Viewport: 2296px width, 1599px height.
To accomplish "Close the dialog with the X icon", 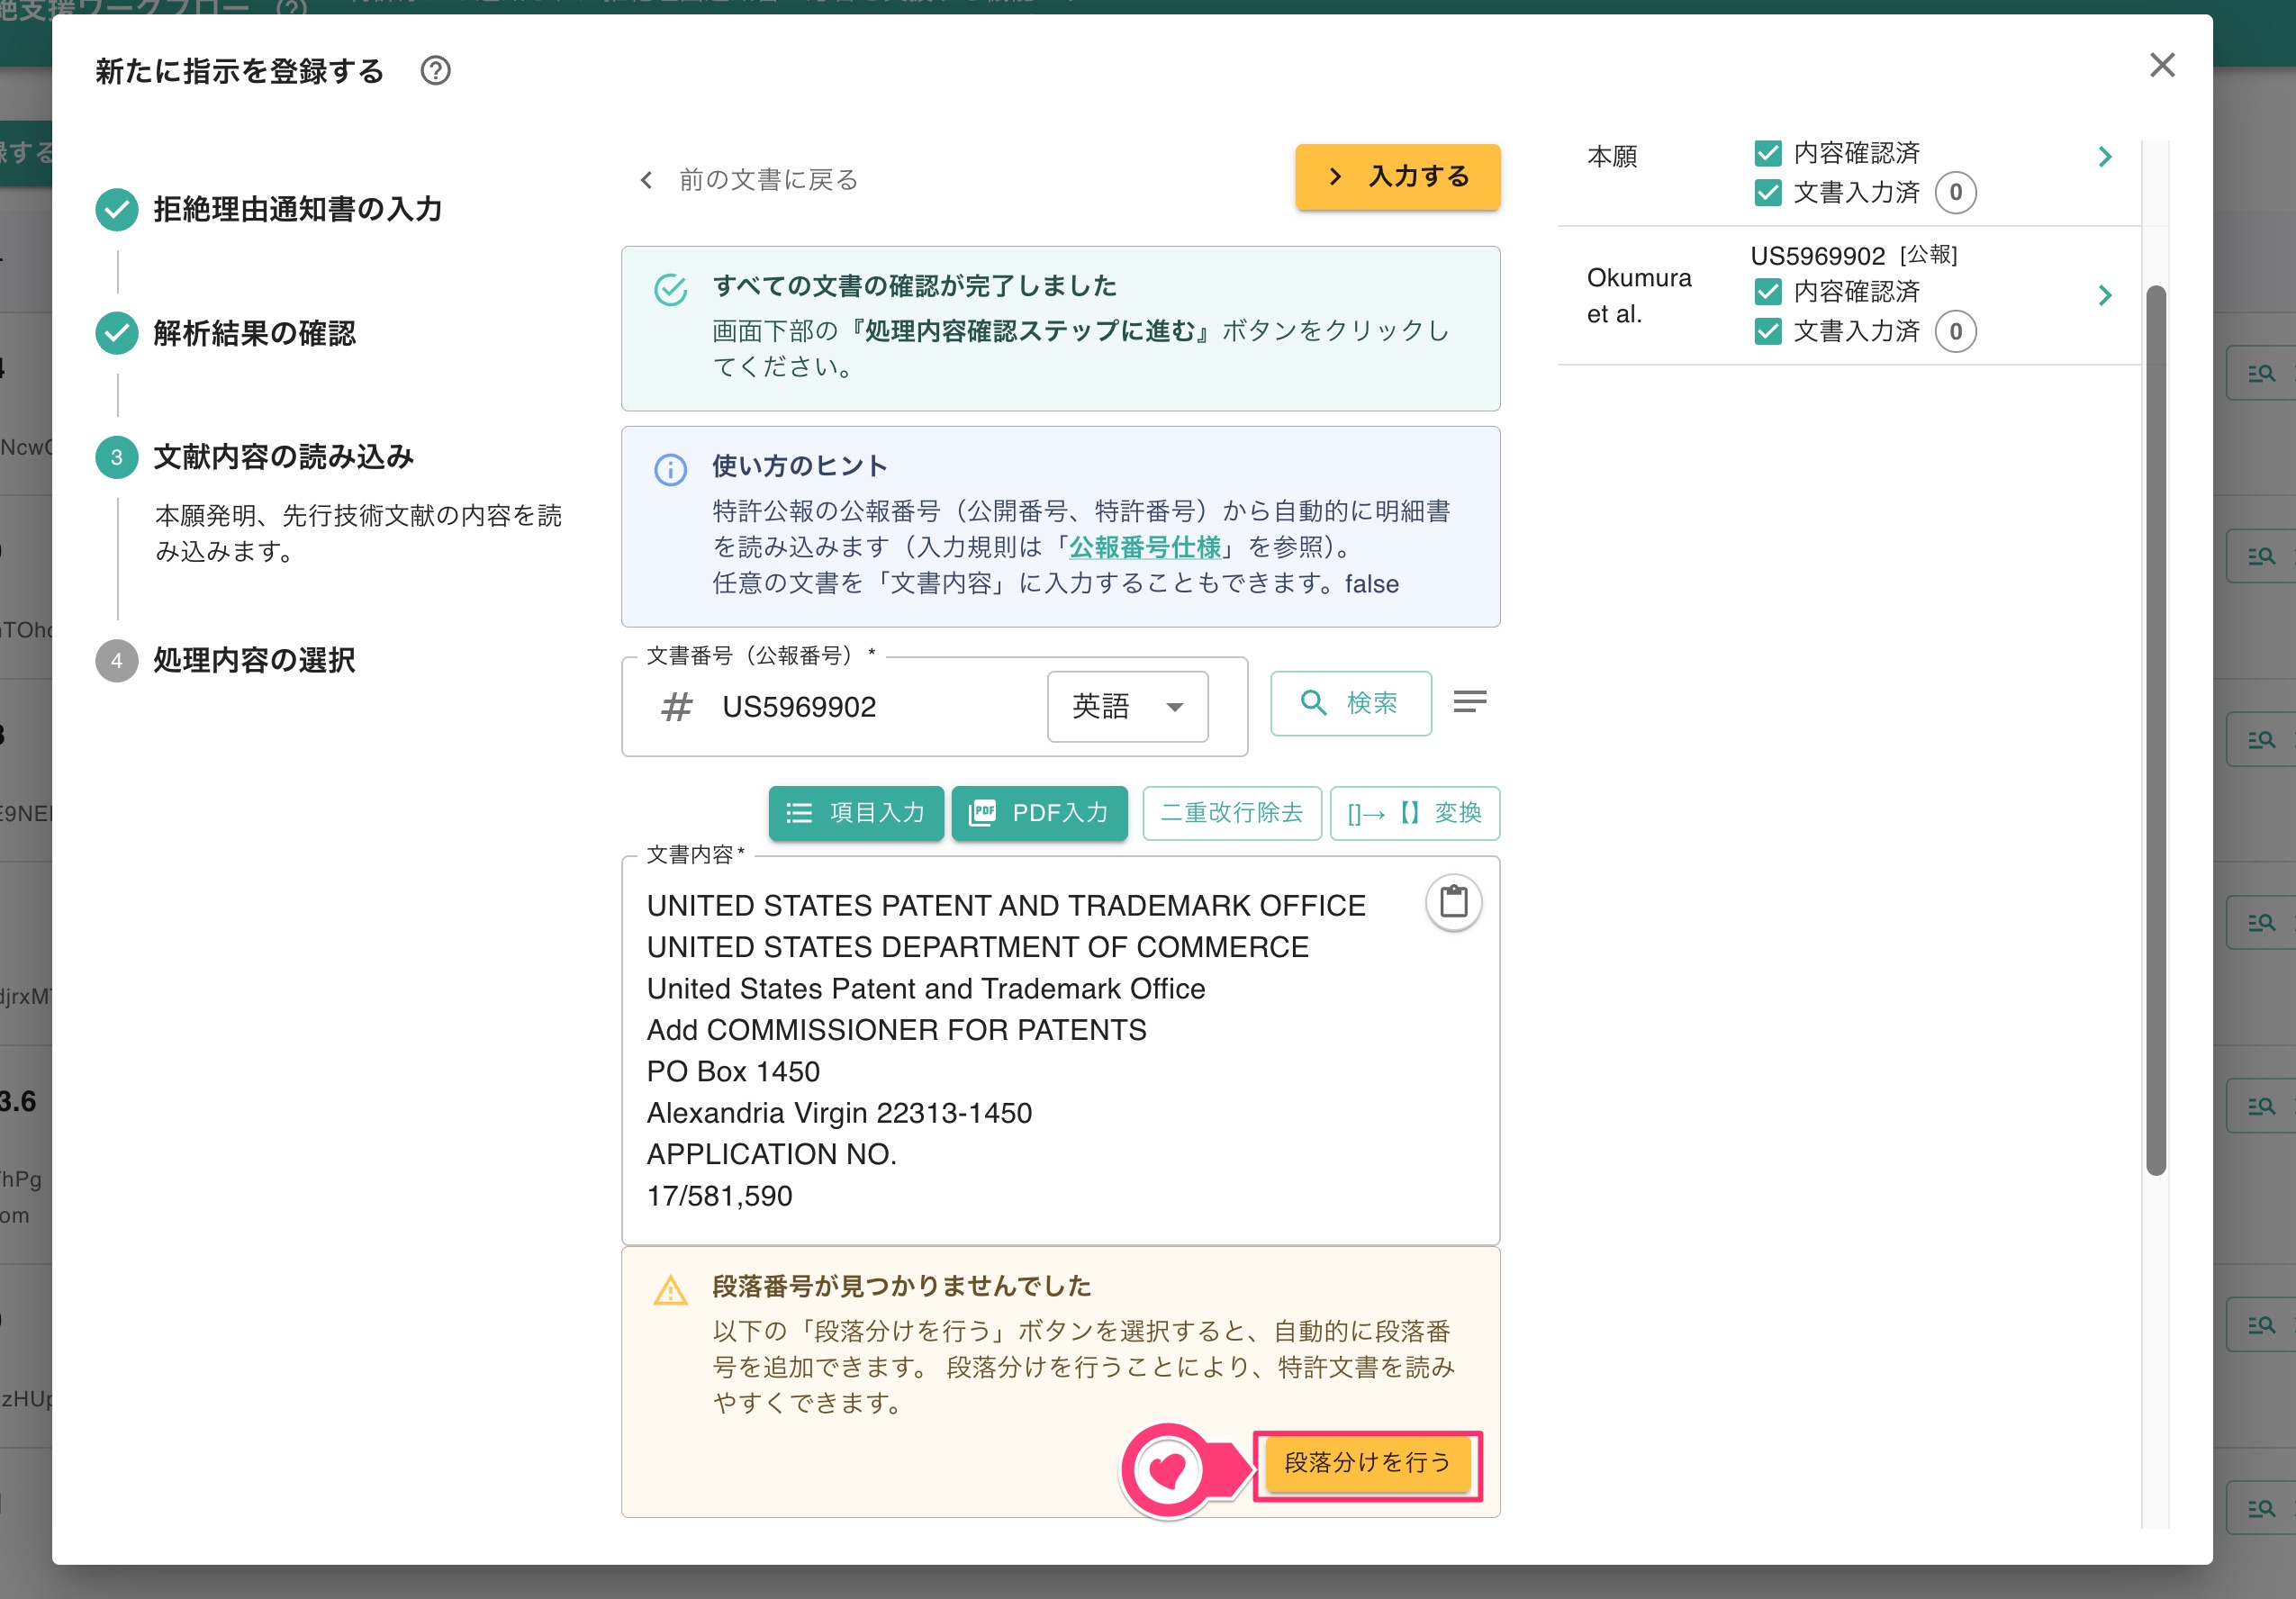I will point(2162,65).
